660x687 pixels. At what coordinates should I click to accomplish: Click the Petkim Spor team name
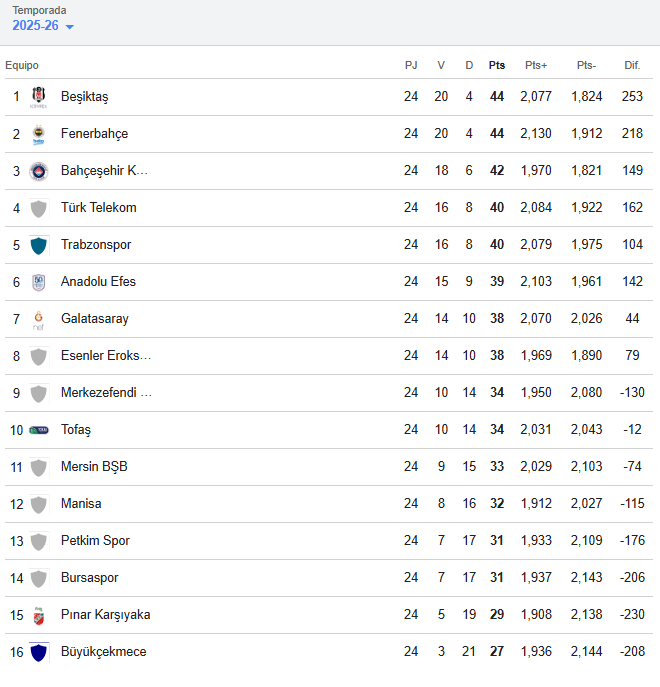[95, 541]
